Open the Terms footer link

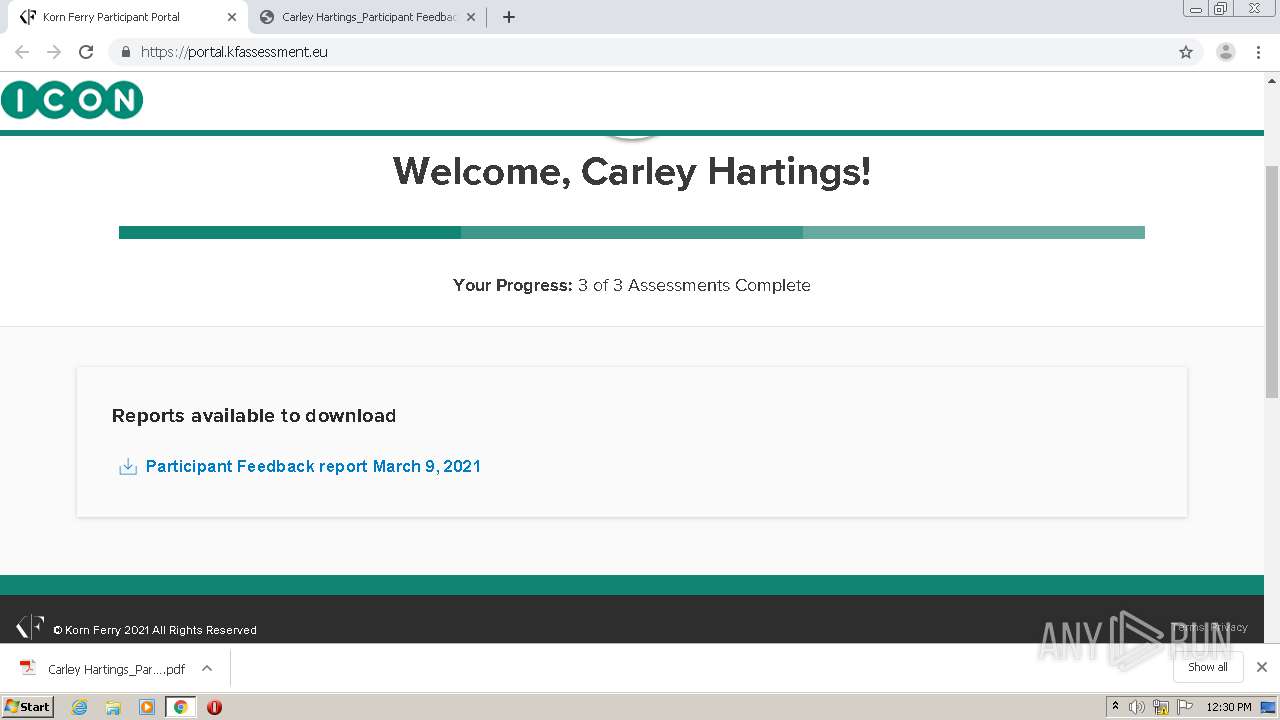click(x=1188, y=627)
